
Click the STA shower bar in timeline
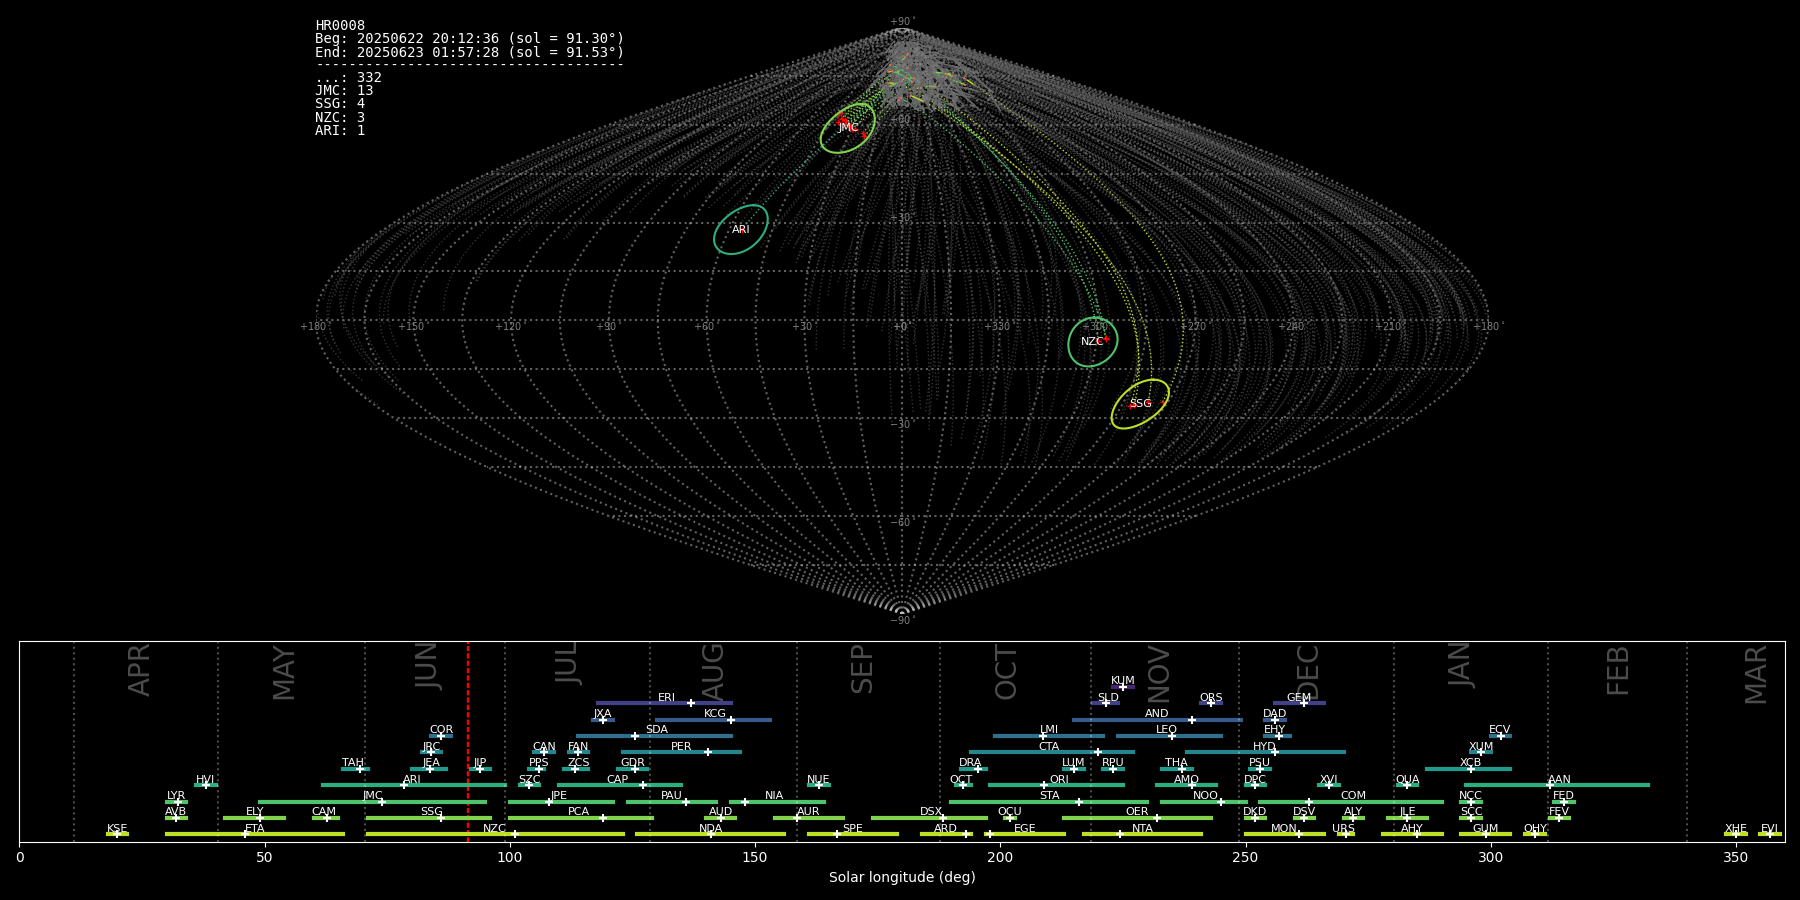(x=1049, y=801)
